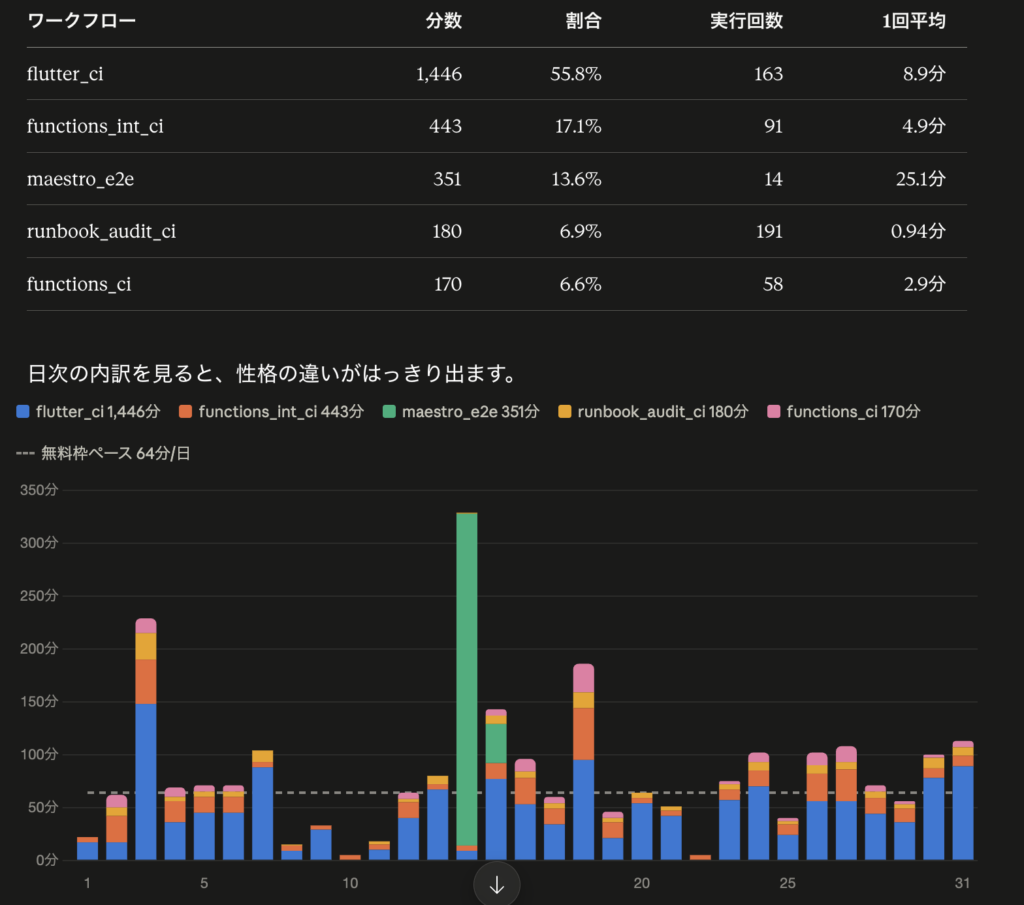1024x905 pixels.
Task: Click the '13.6%' share cell
Action: pos(576,179)
